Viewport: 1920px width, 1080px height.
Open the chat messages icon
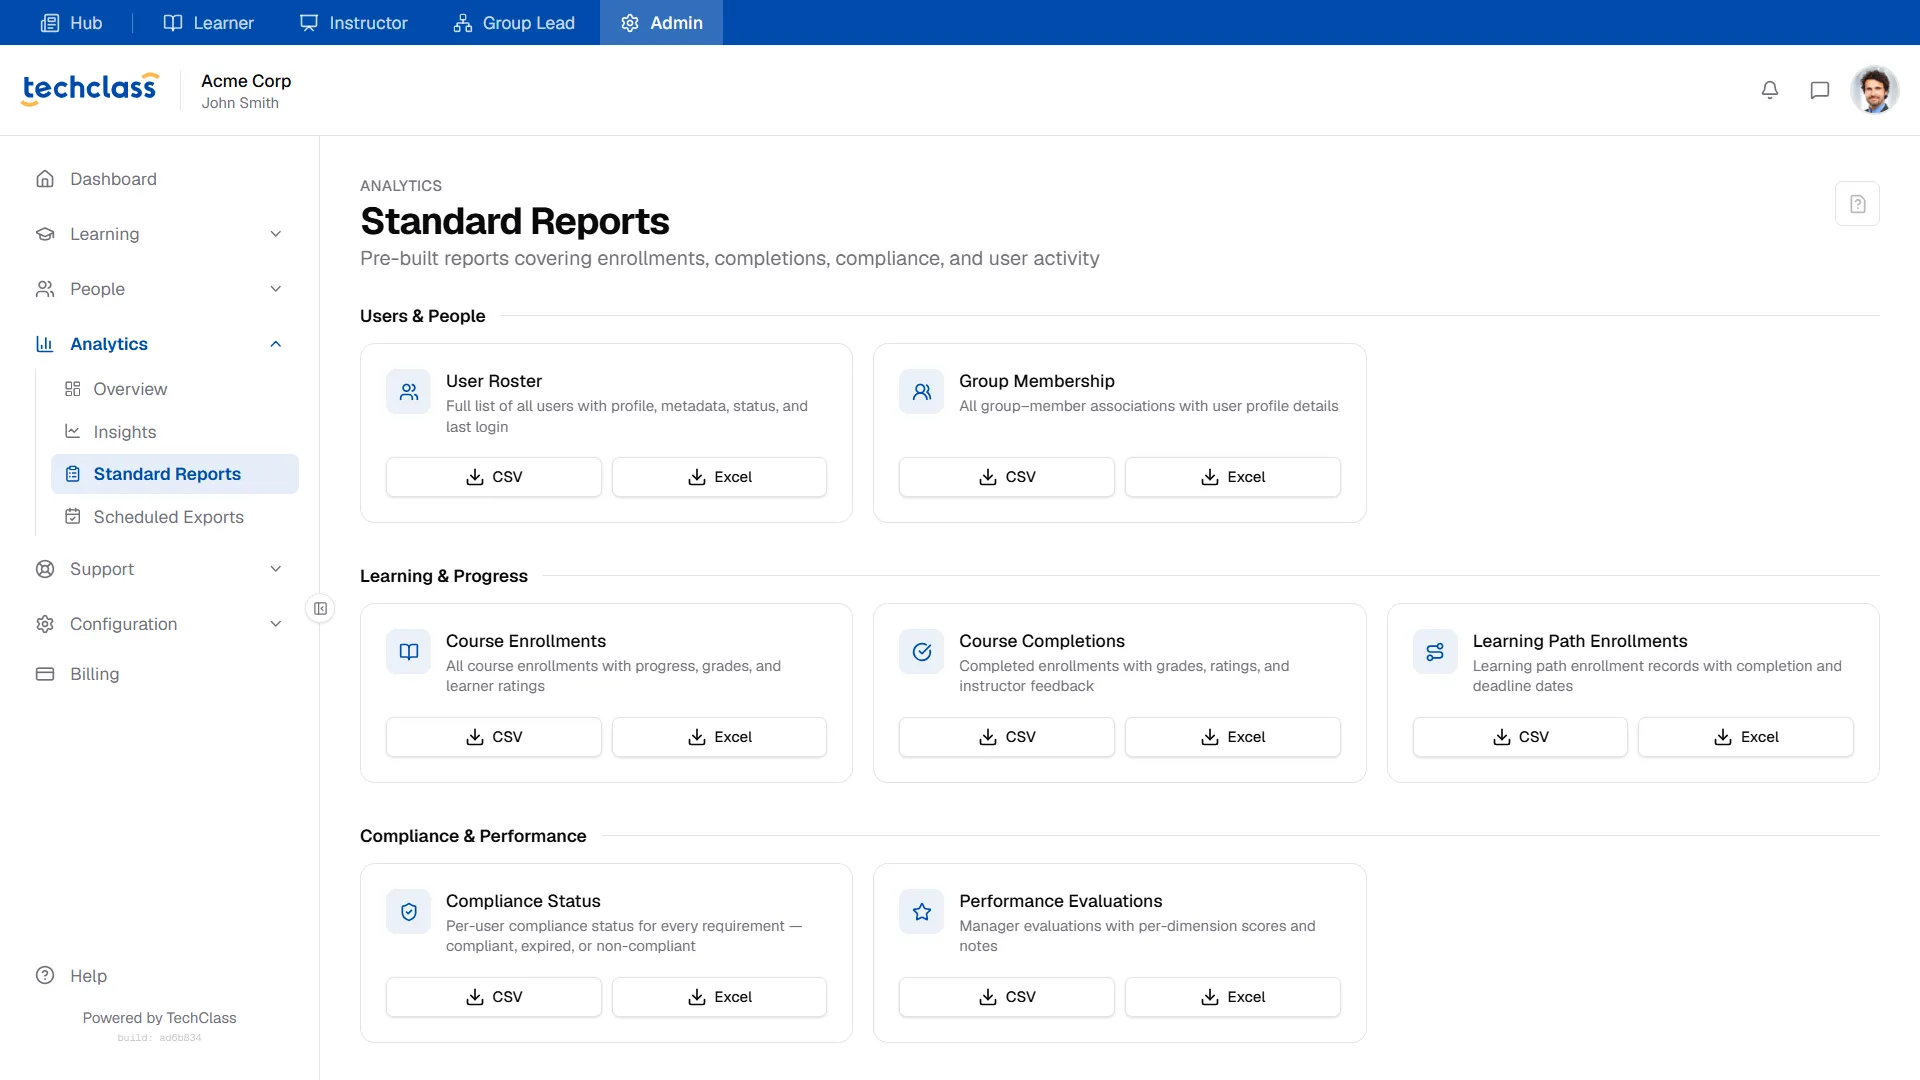1820,90
